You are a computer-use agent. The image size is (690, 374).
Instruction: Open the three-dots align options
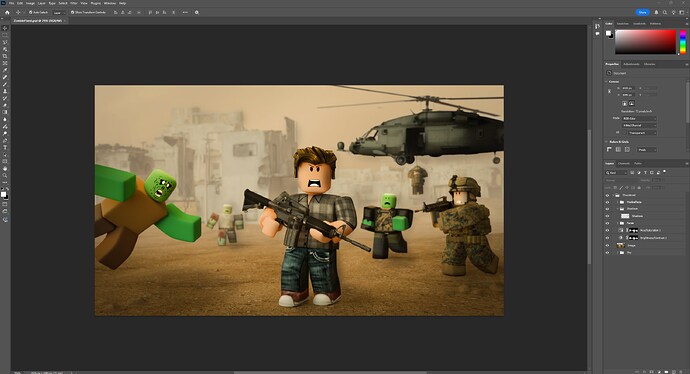(185, 12)
